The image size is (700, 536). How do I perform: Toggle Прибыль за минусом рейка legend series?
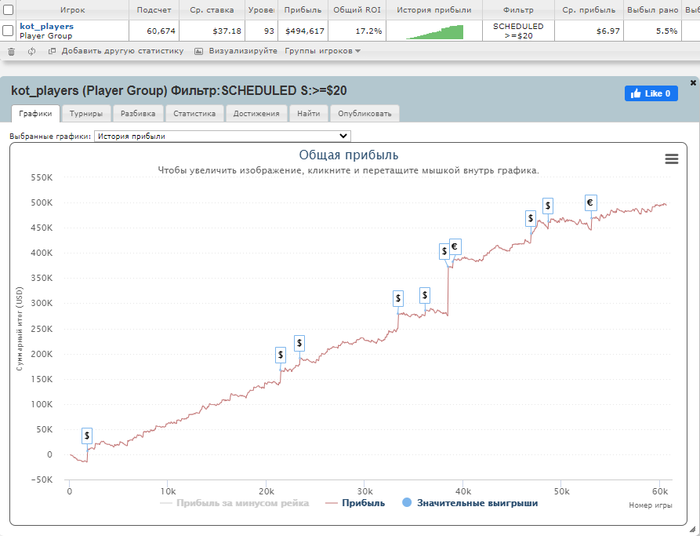(234, 503)
